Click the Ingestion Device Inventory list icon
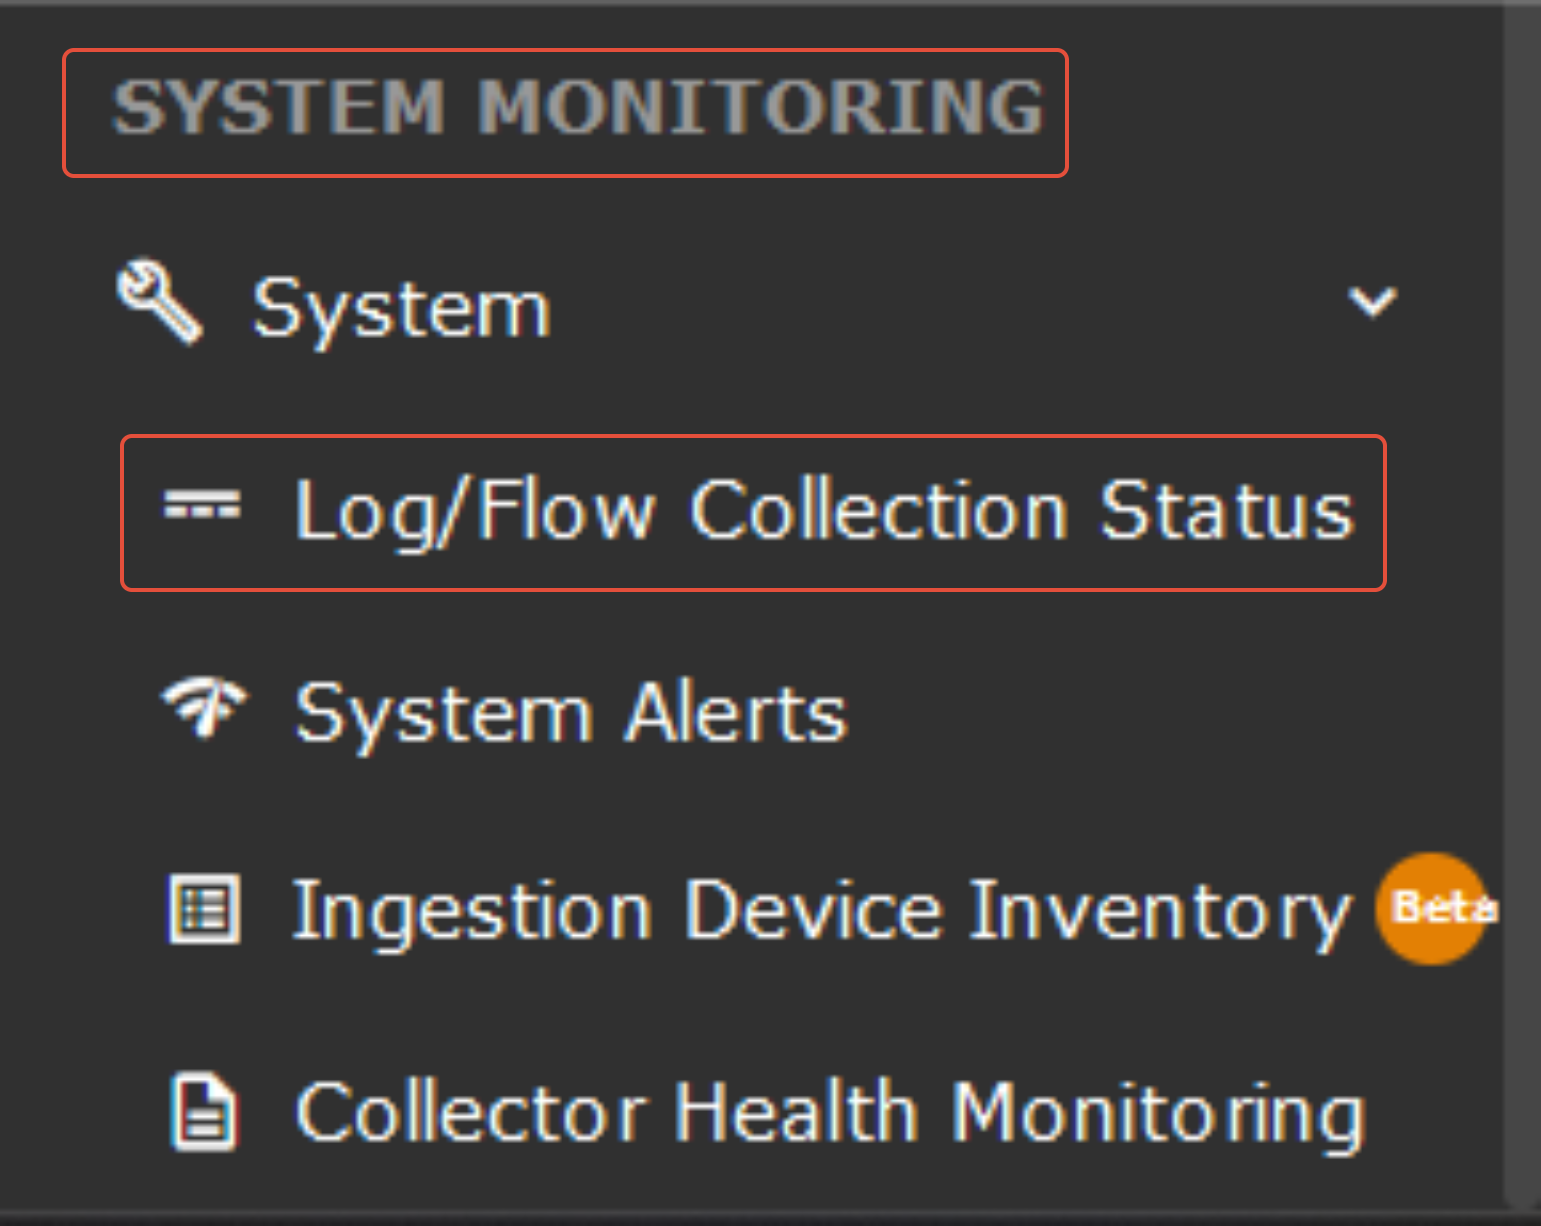 pos(205,909)
